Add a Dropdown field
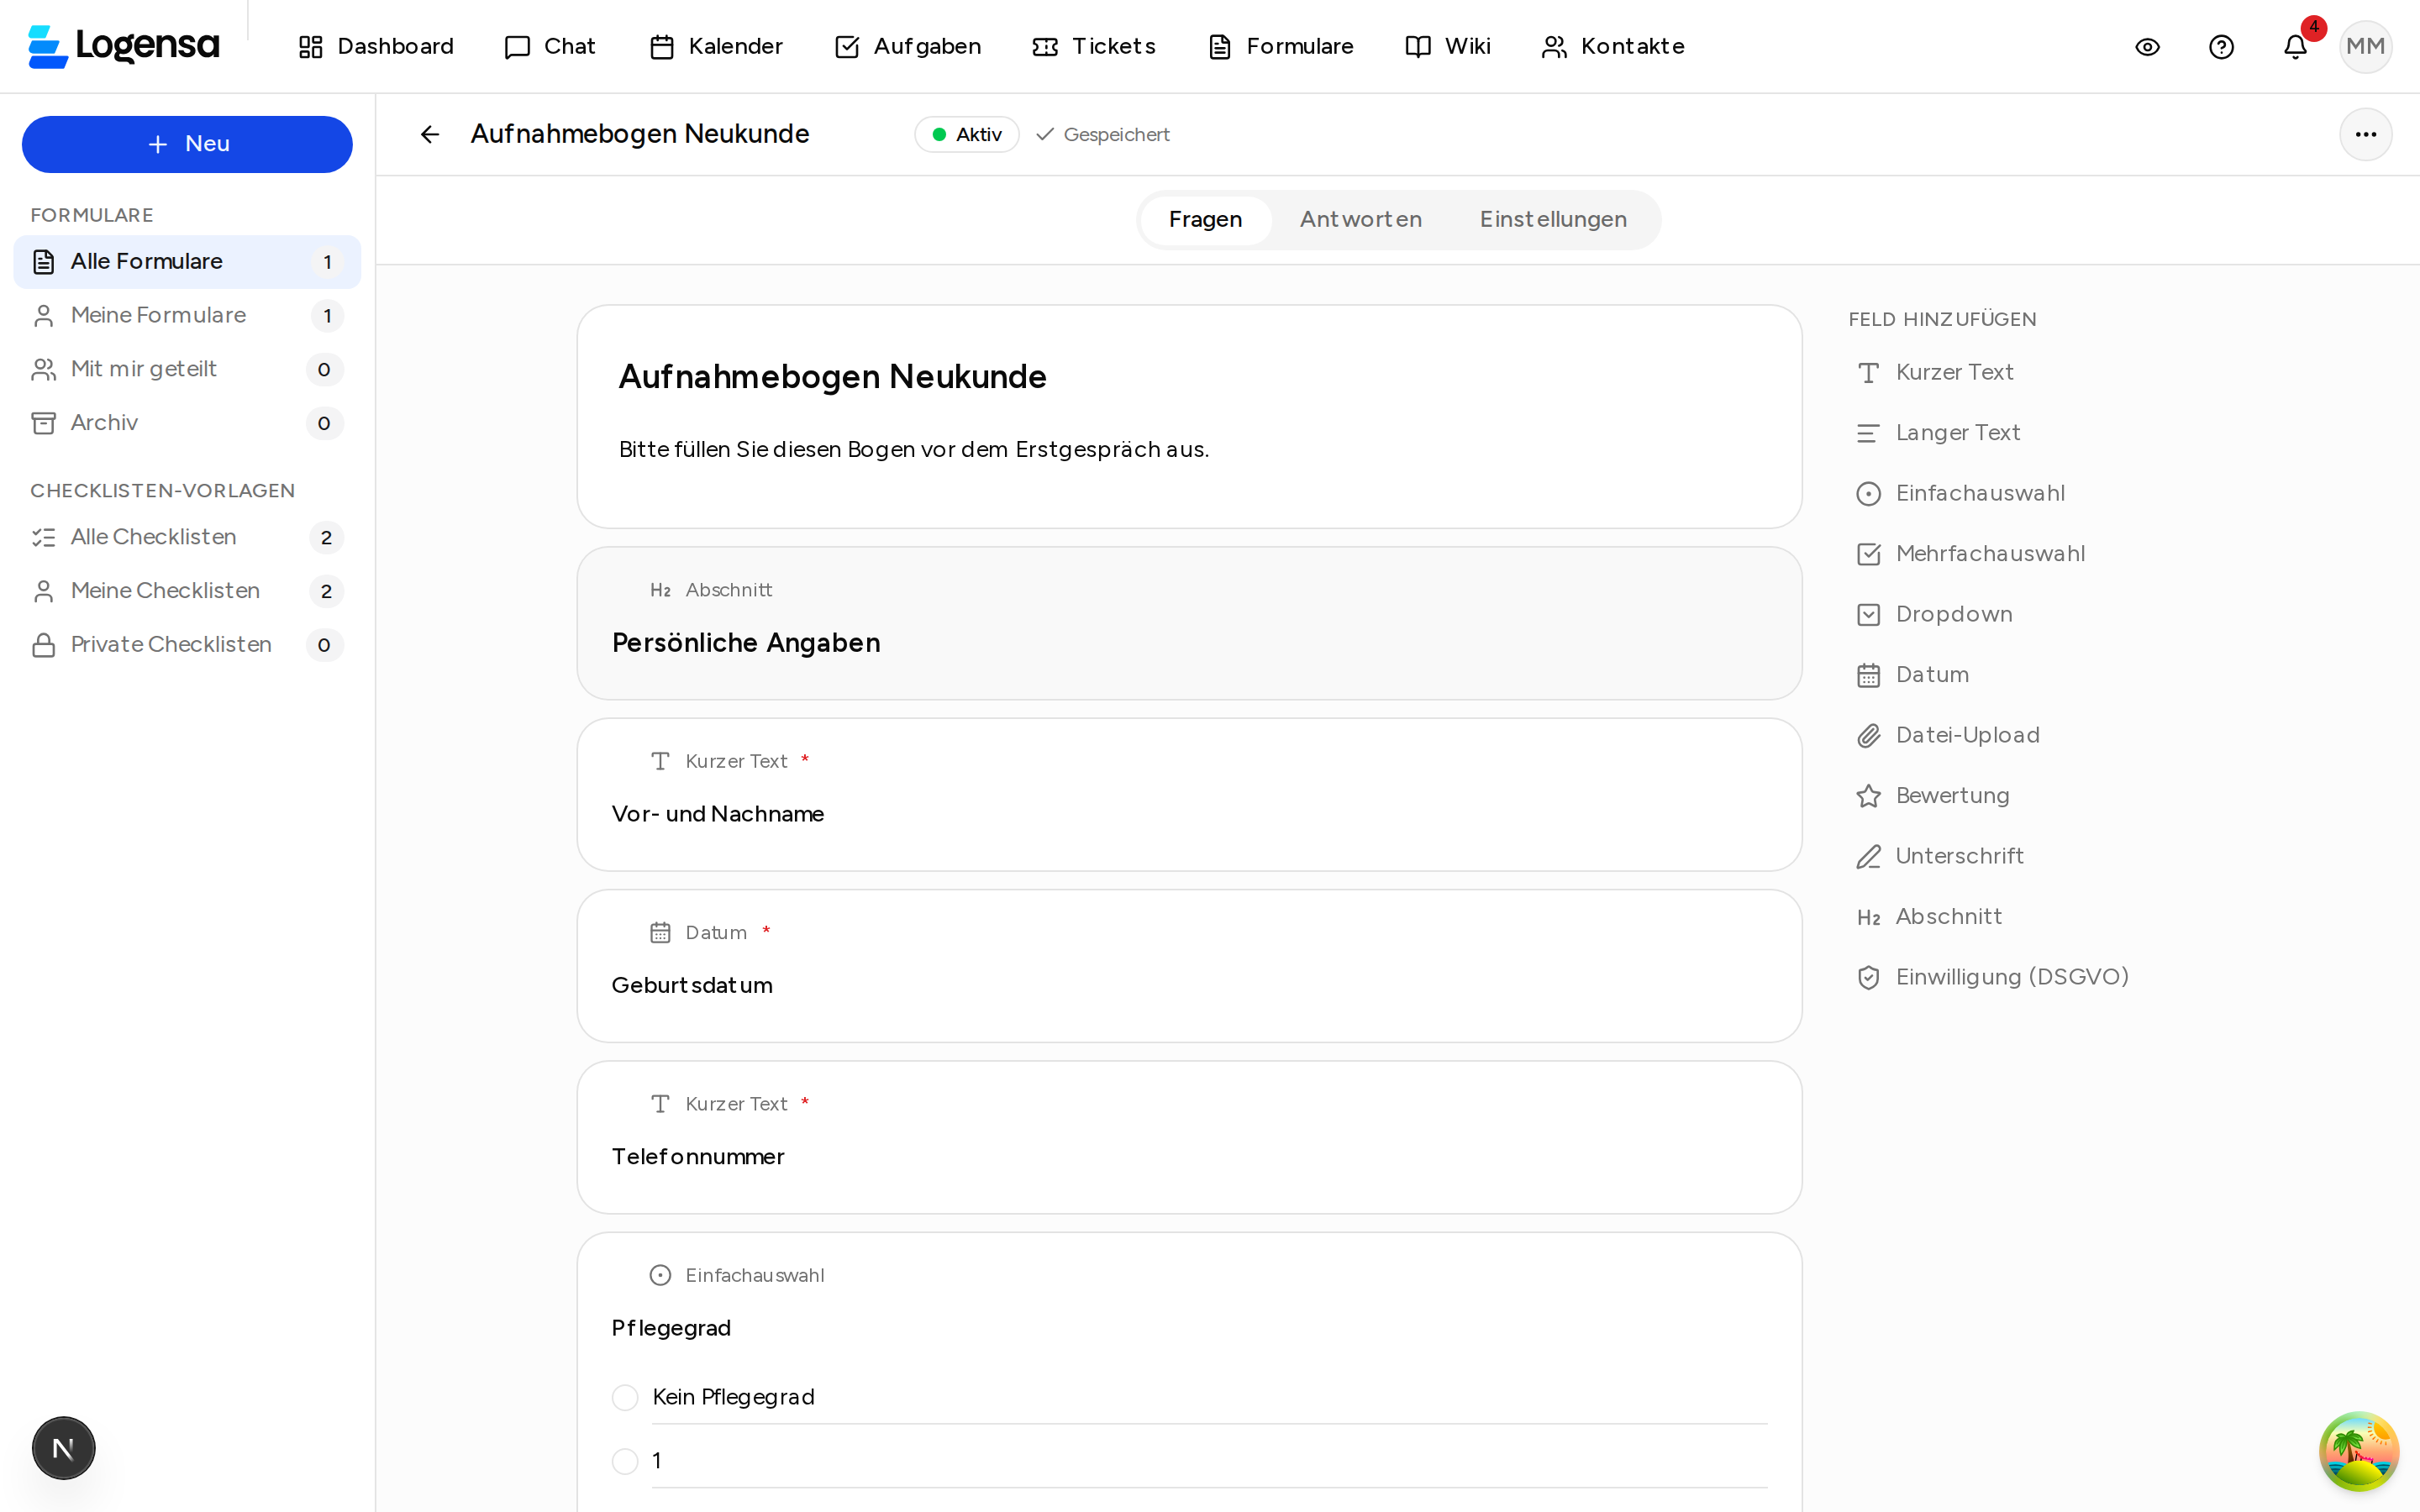2420x1512 pixels. (1934, 614)
